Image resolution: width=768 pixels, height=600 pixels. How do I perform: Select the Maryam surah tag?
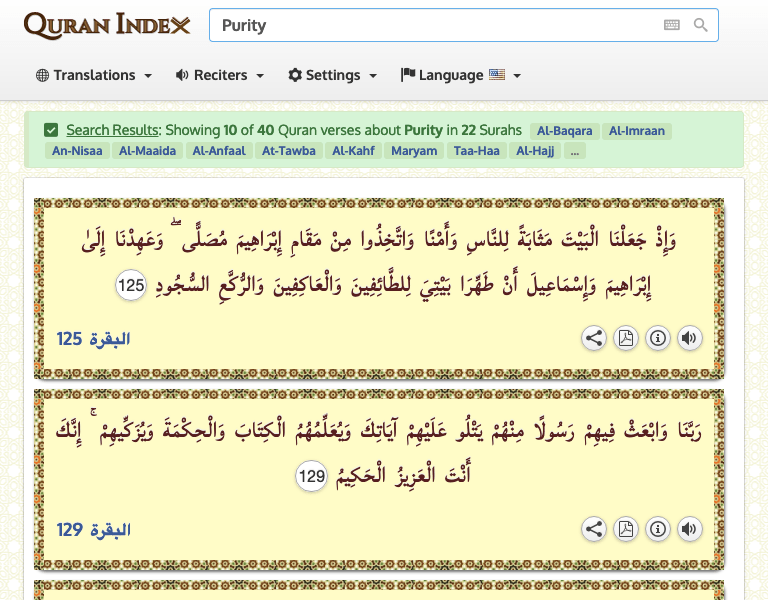[x=414, y=151]
